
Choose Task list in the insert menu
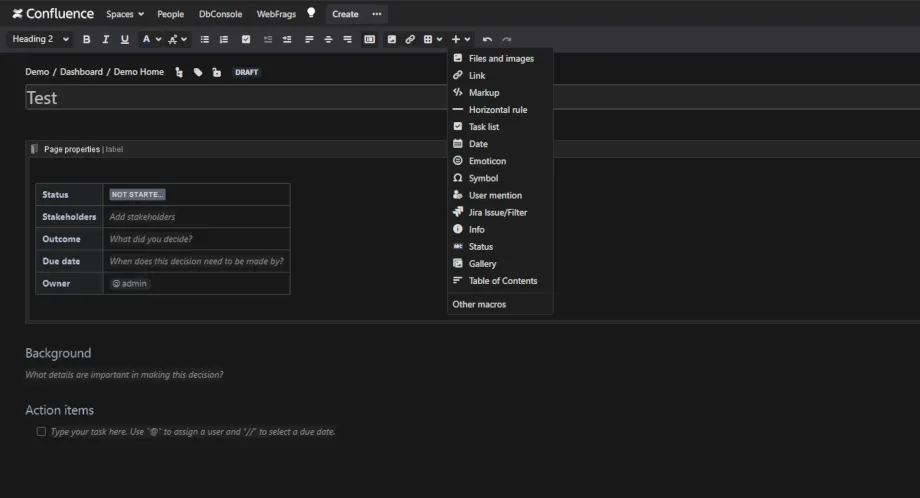pyautogui.click(x=500, y=127)
